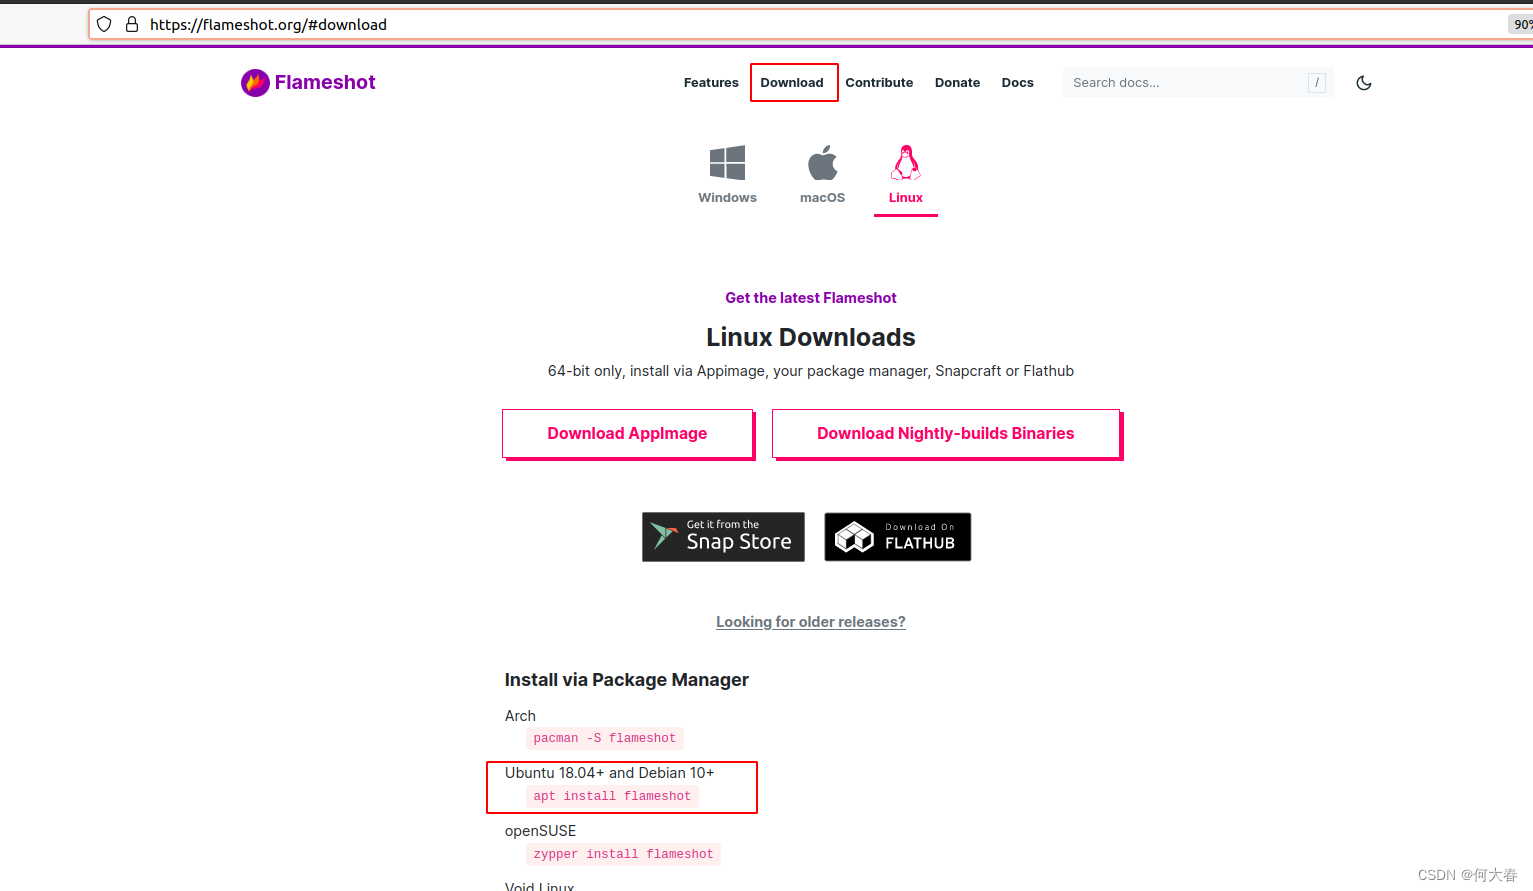This screenshot has height=891, width=1533.
Task: Click Install via Package Manager heading
Action: 626,680
